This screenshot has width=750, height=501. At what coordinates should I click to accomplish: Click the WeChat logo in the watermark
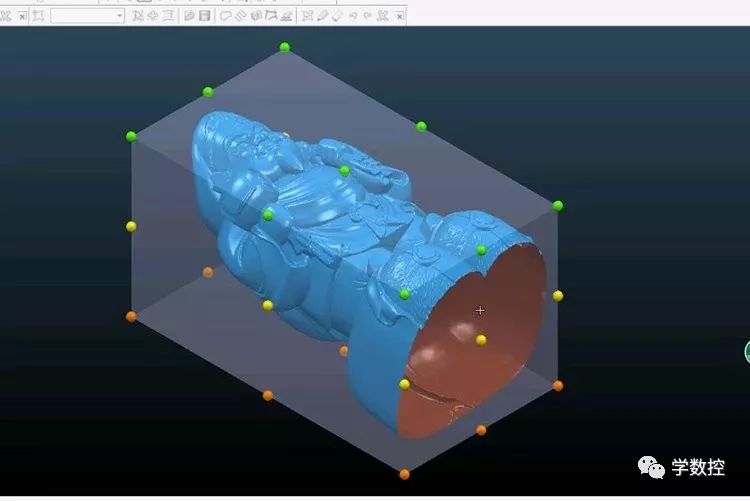(x=652, y=466)
